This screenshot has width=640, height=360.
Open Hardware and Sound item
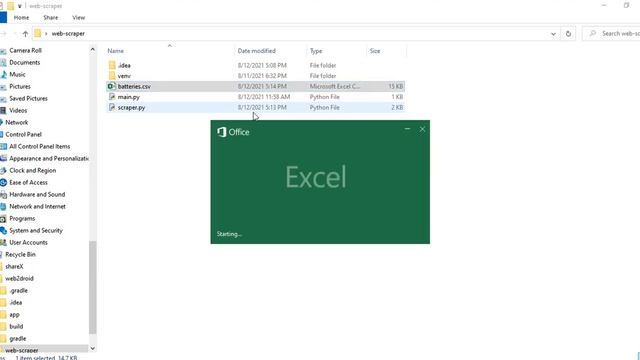click(37, 195)
